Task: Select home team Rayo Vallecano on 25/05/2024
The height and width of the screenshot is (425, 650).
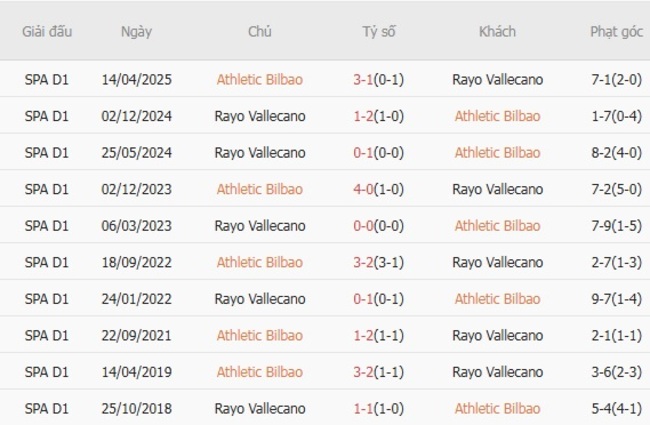Action: tap(260, 153)
